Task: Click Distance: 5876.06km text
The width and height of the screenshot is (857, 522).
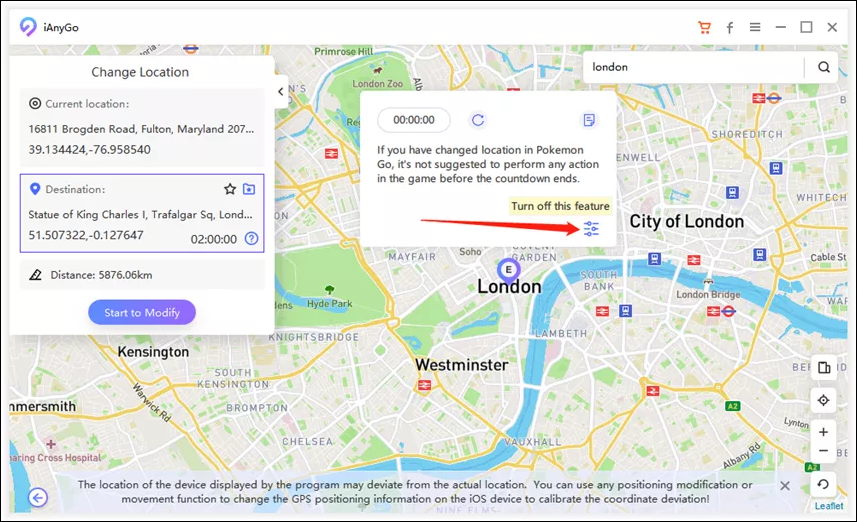Action: coord(102,275)
